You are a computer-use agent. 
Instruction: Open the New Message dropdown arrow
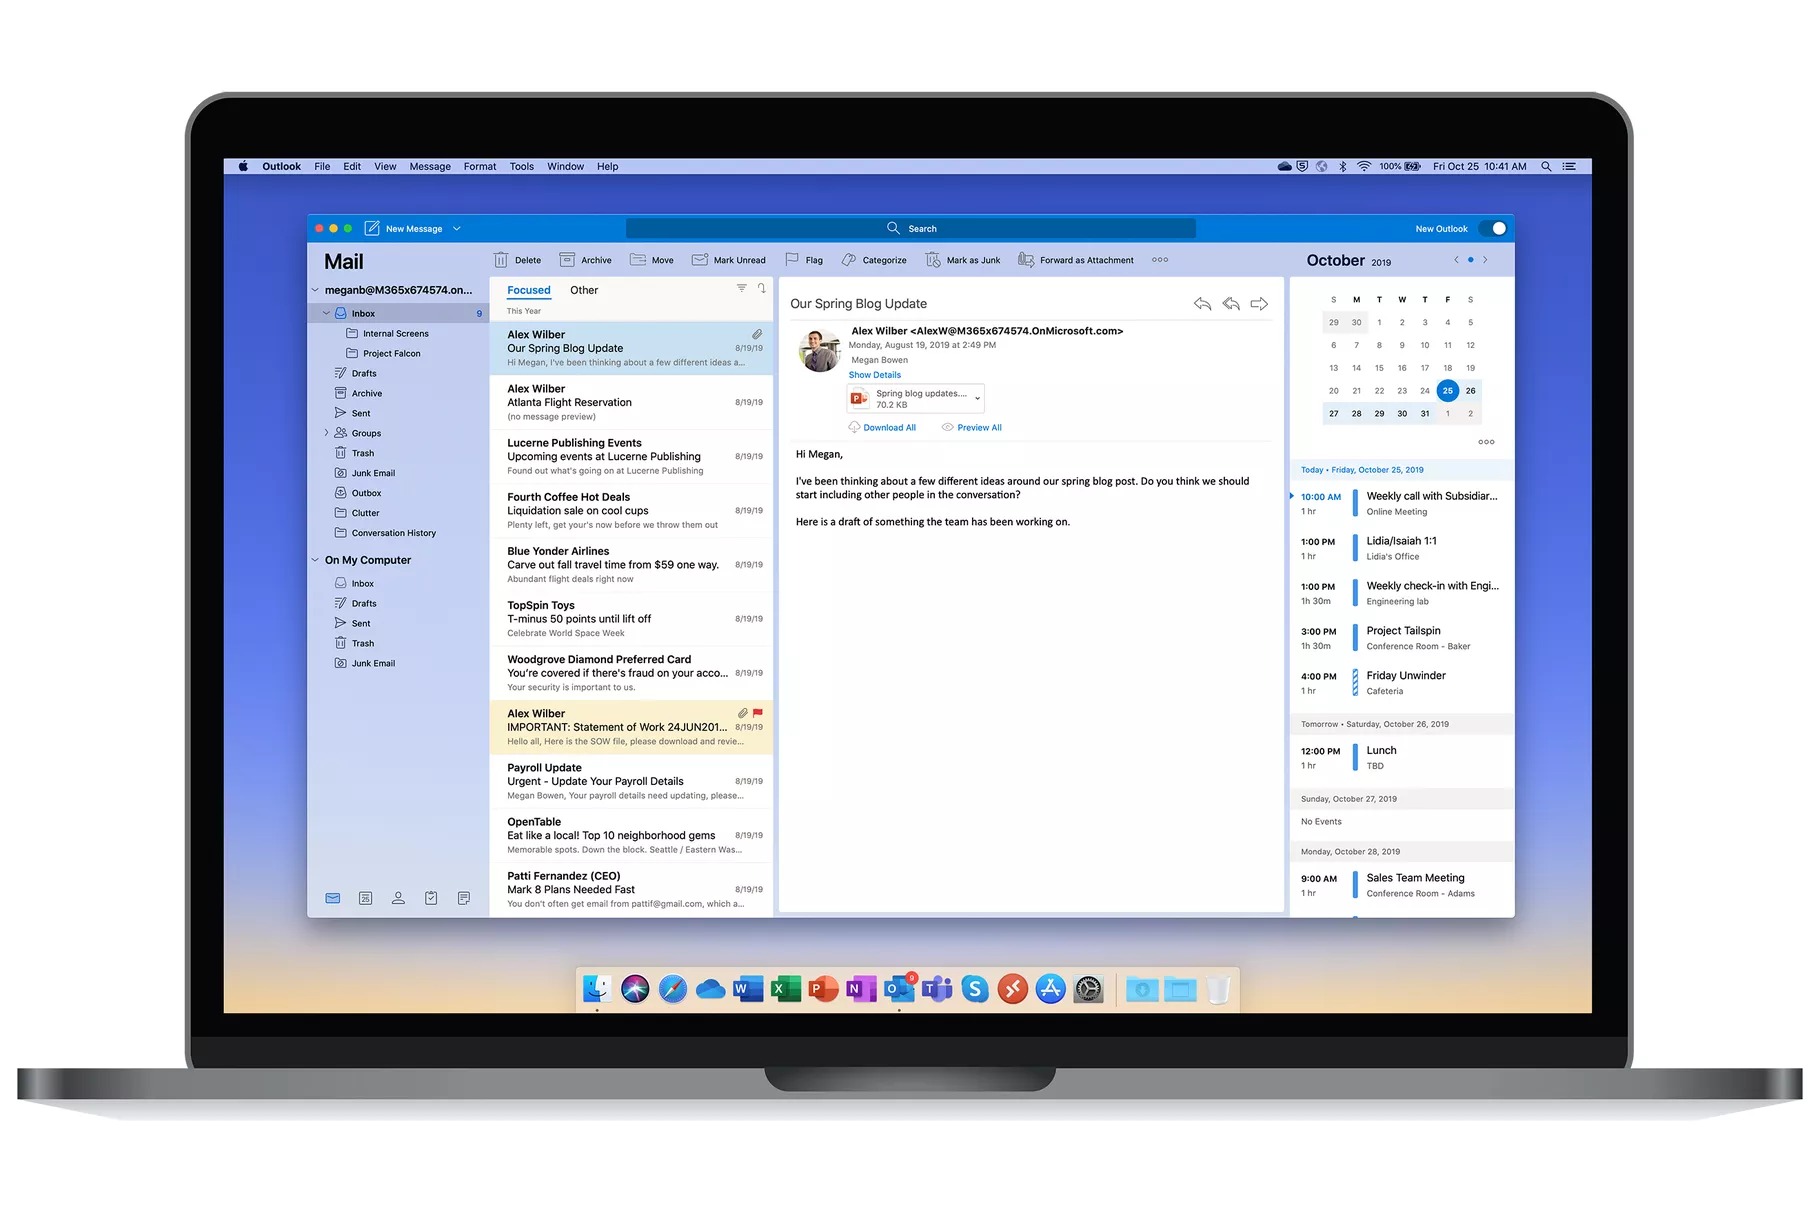coord(457,229)
